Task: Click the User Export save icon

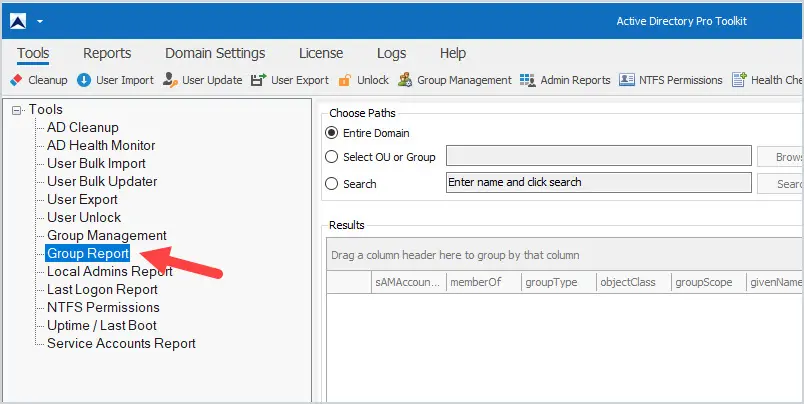Action: (258, 80)
